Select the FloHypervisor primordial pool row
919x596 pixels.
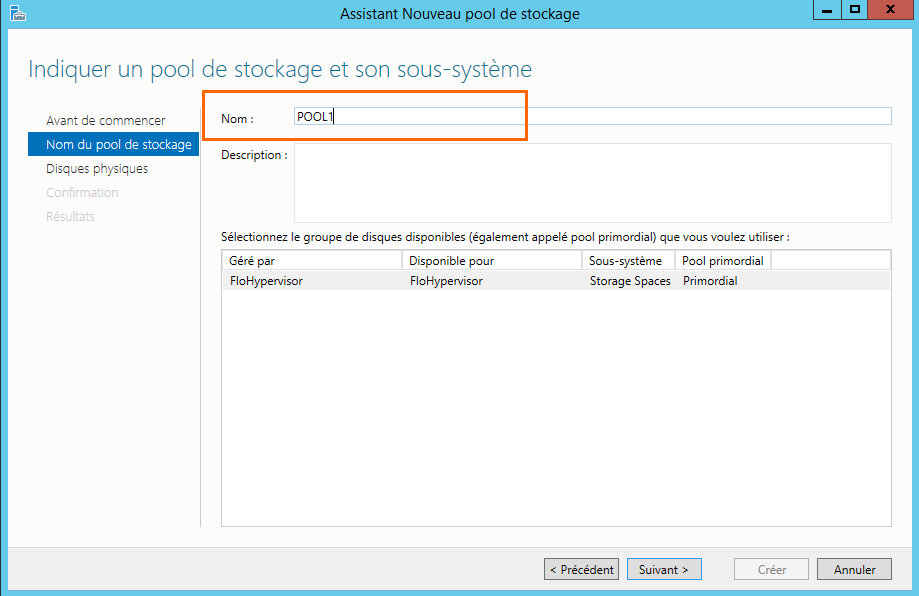click(x=555, y=281)
